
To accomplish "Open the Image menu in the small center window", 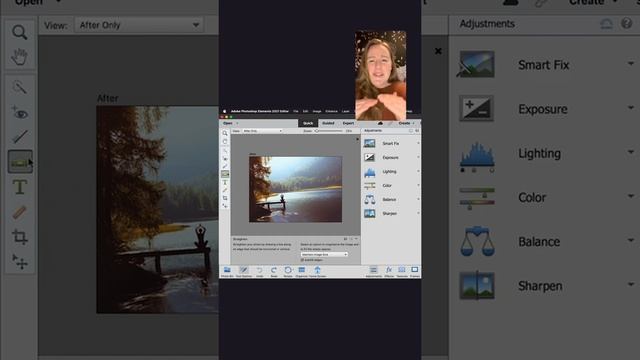I will coord(317,111).
